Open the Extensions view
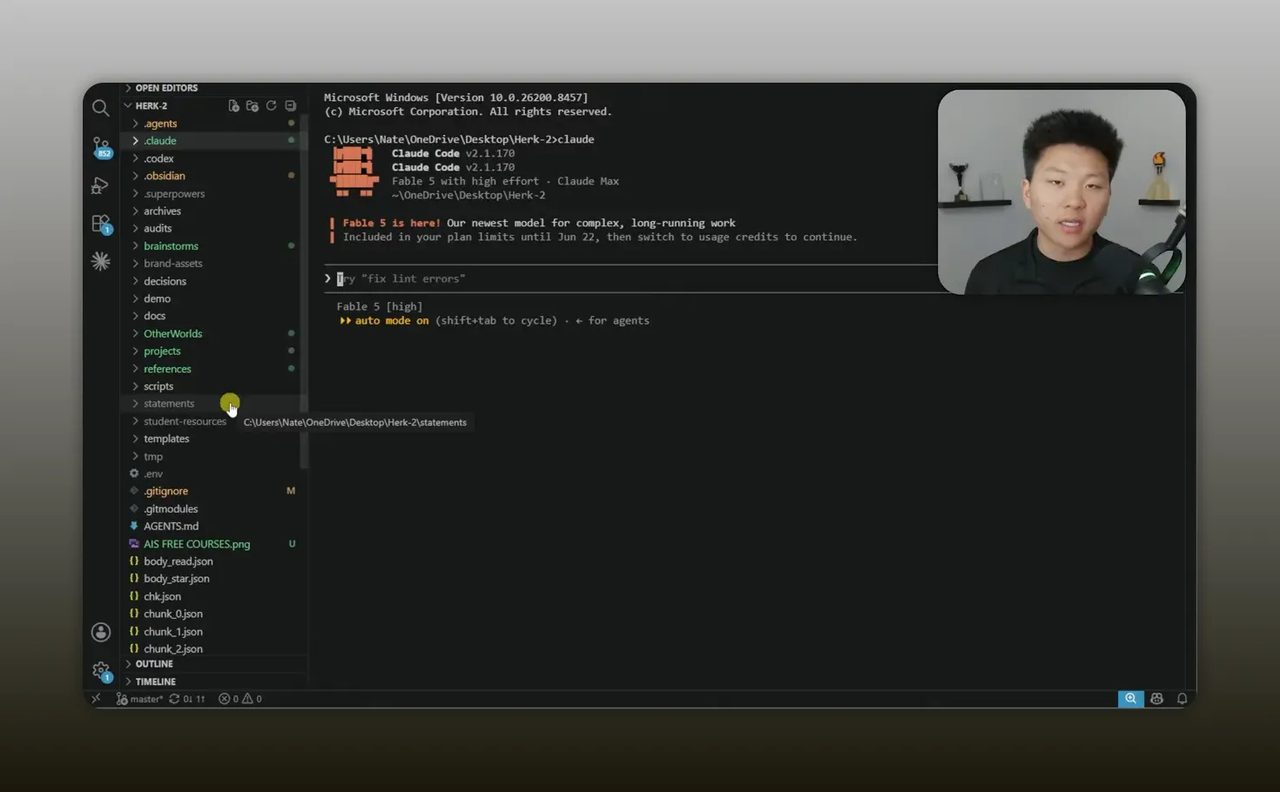Viewport: 1280px width, 792px height. click(101, 223)
